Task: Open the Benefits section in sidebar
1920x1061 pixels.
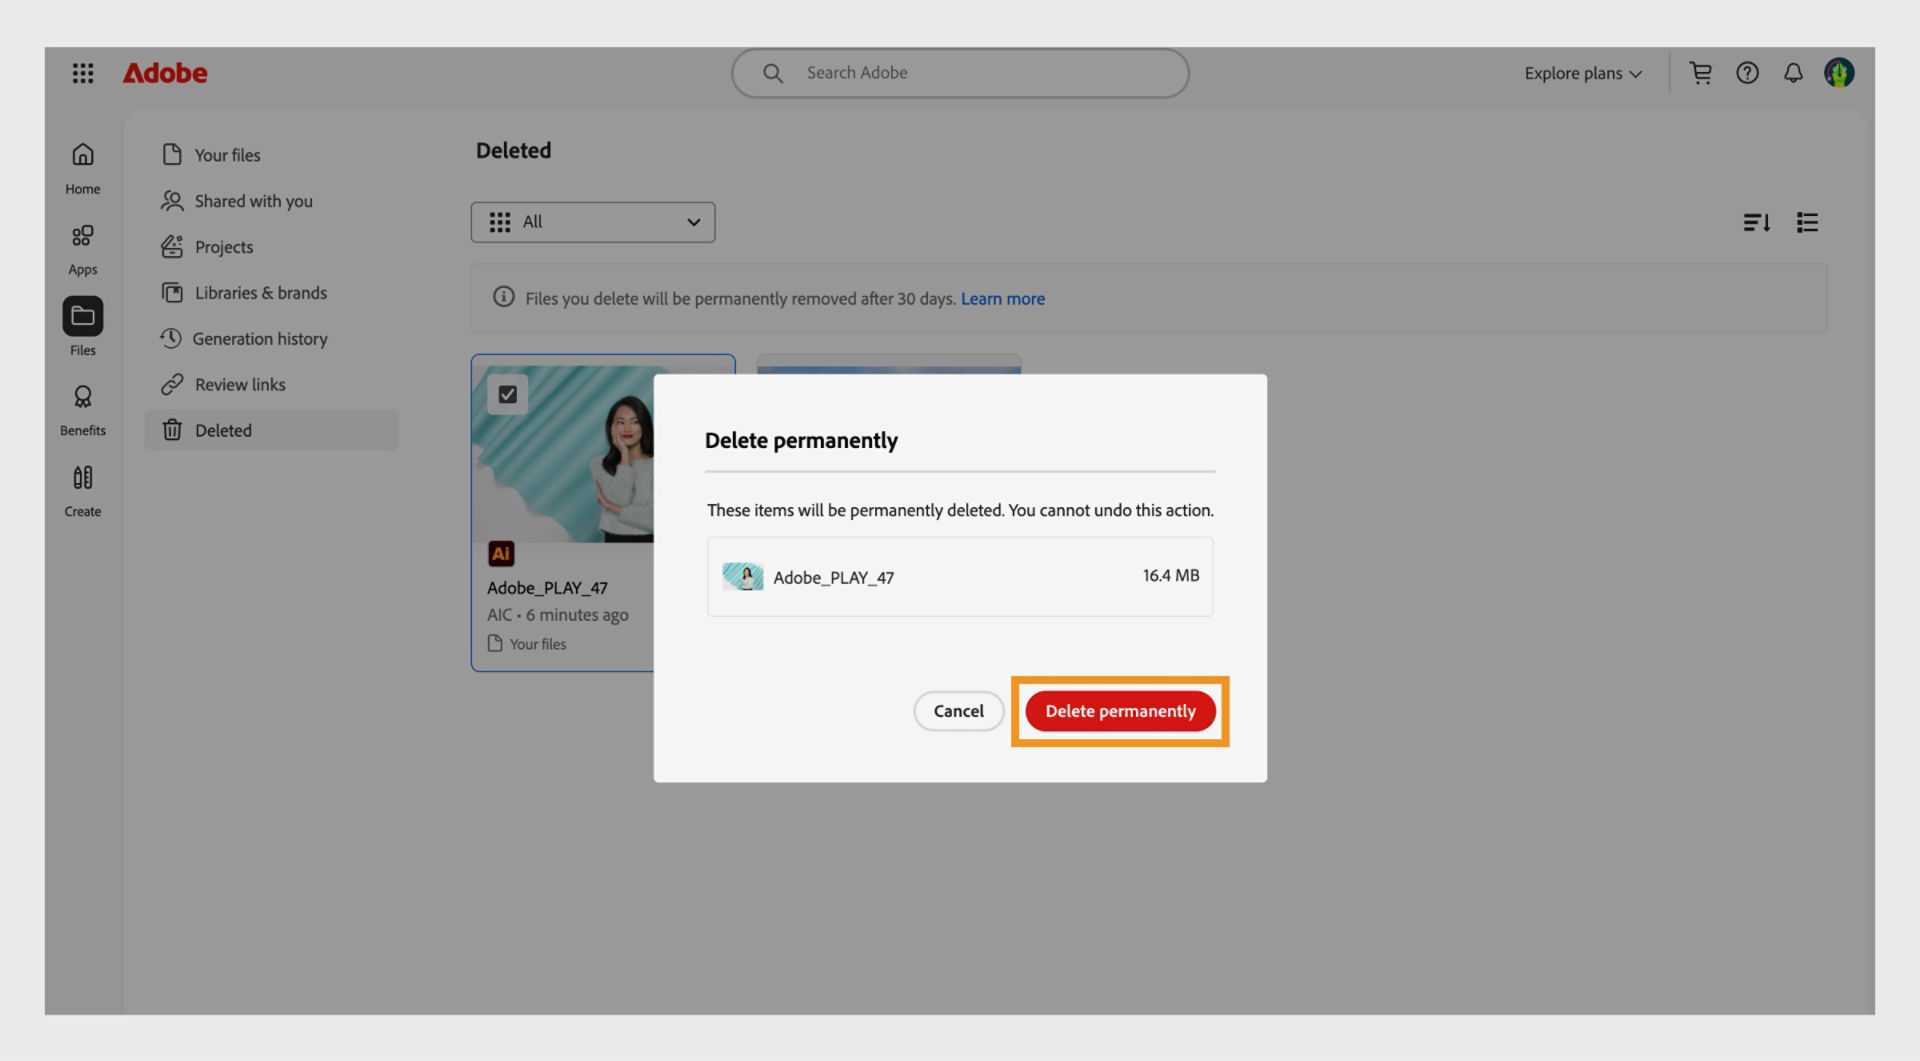Action: [82, 408]
